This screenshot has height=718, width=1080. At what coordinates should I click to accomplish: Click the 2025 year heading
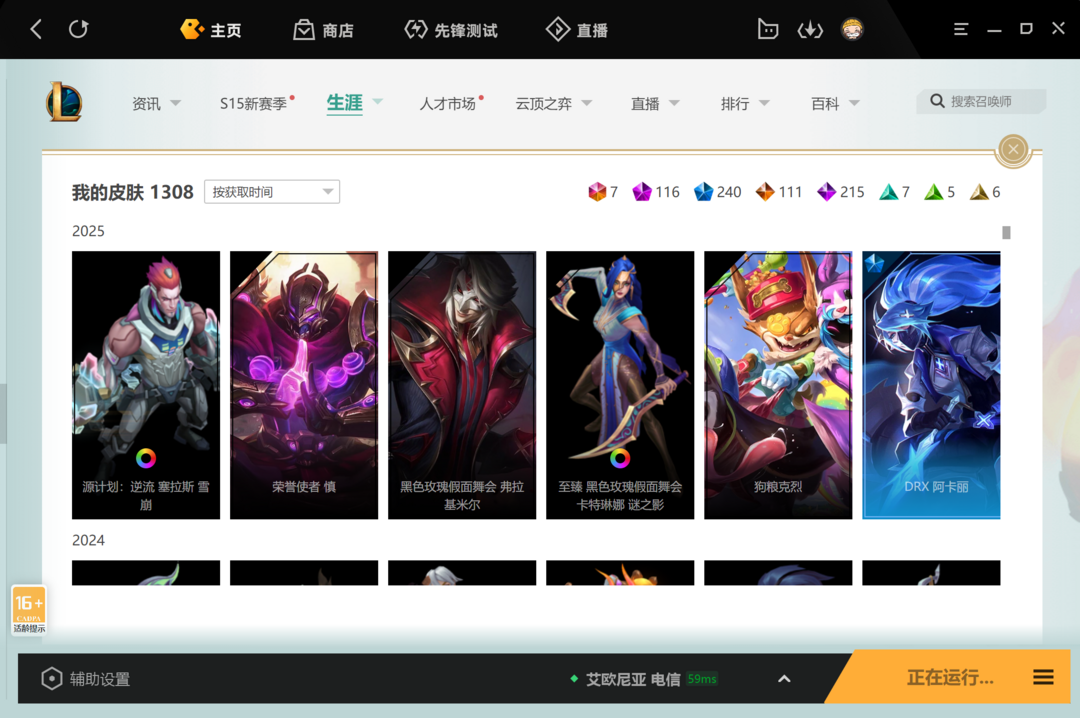point(88,231)
